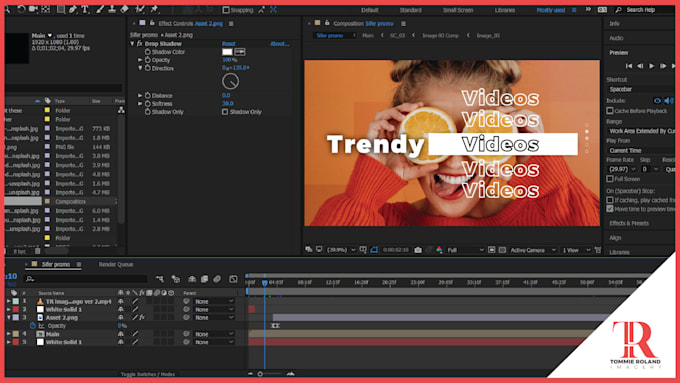Select the Unified Camera tool
680x383 pixels.
coord(33,9)
